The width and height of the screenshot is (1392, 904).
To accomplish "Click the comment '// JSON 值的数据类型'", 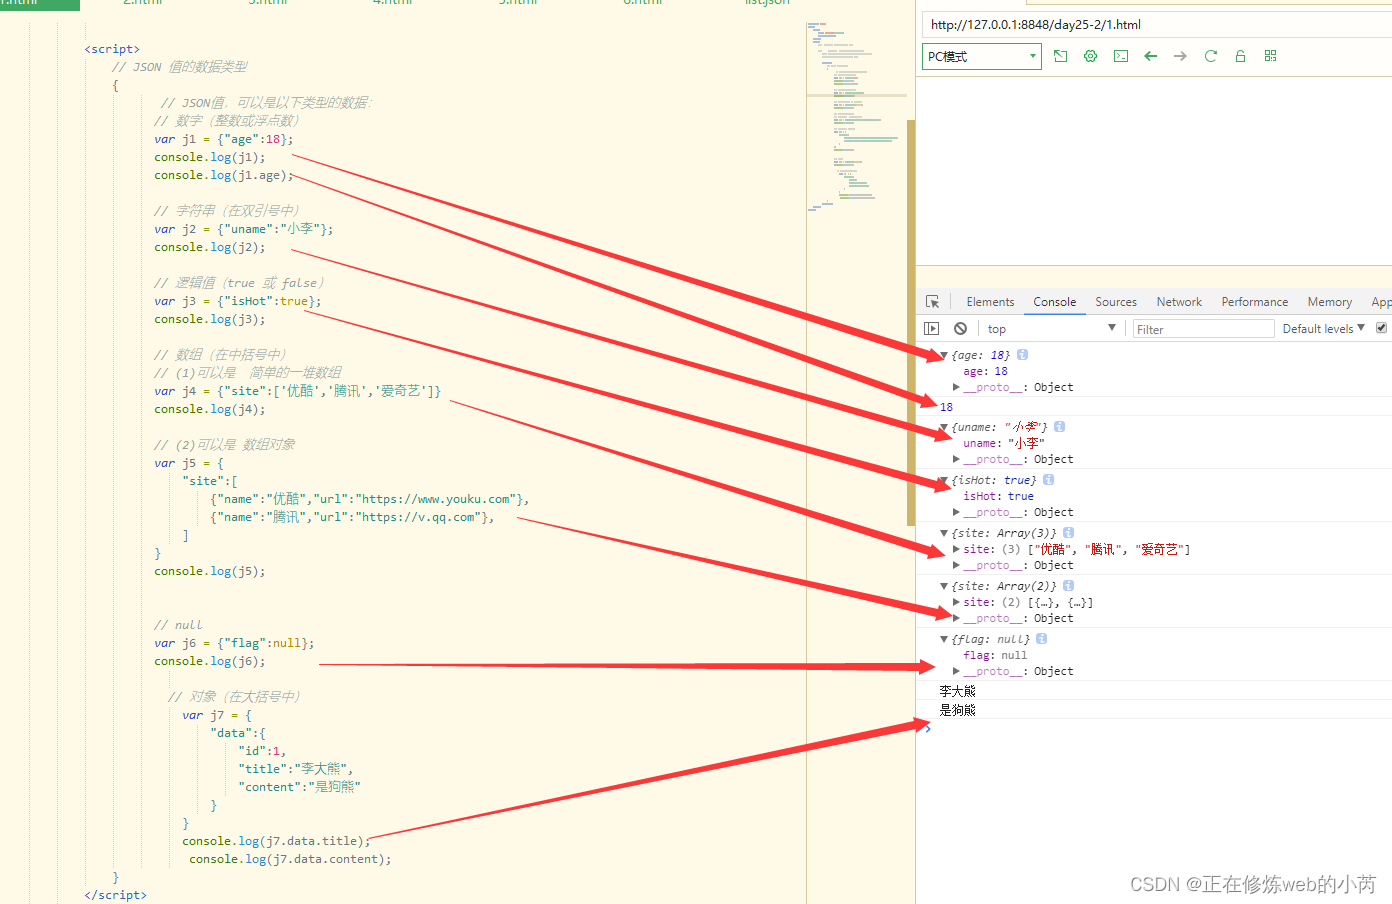I will click(179, 67).
